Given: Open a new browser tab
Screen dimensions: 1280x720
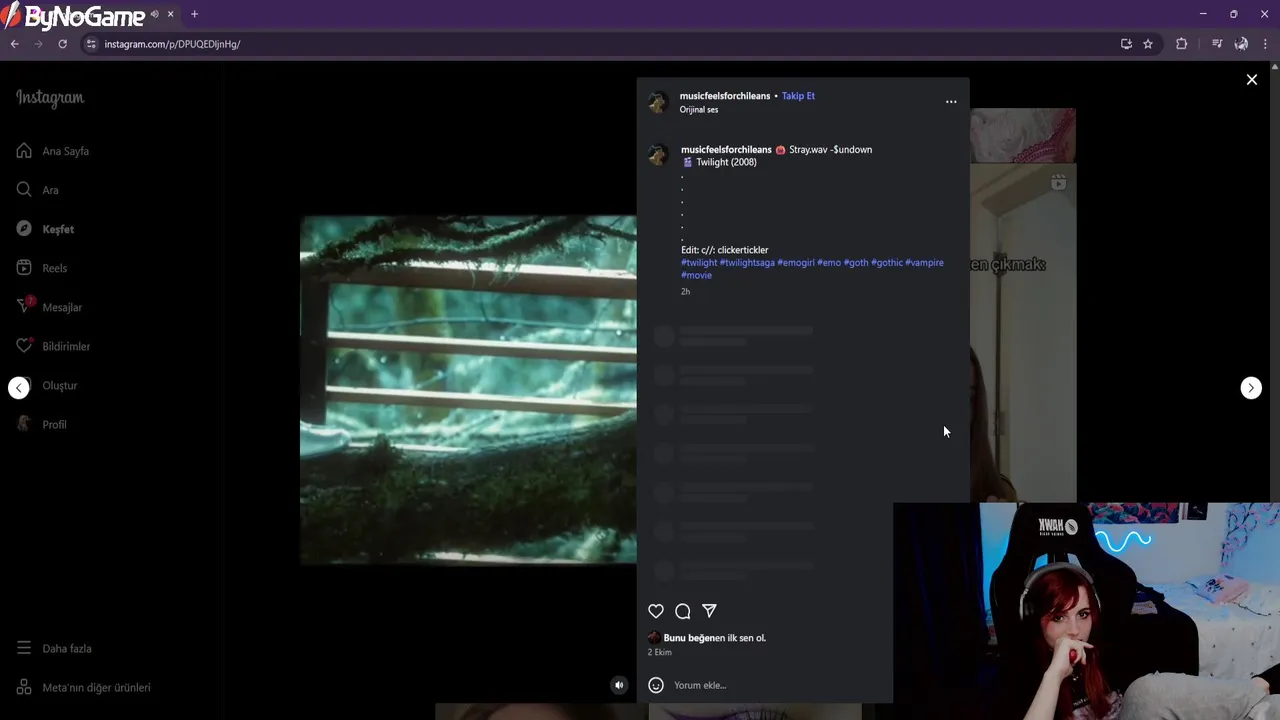Looking at the screenshot, I should 194,14.
